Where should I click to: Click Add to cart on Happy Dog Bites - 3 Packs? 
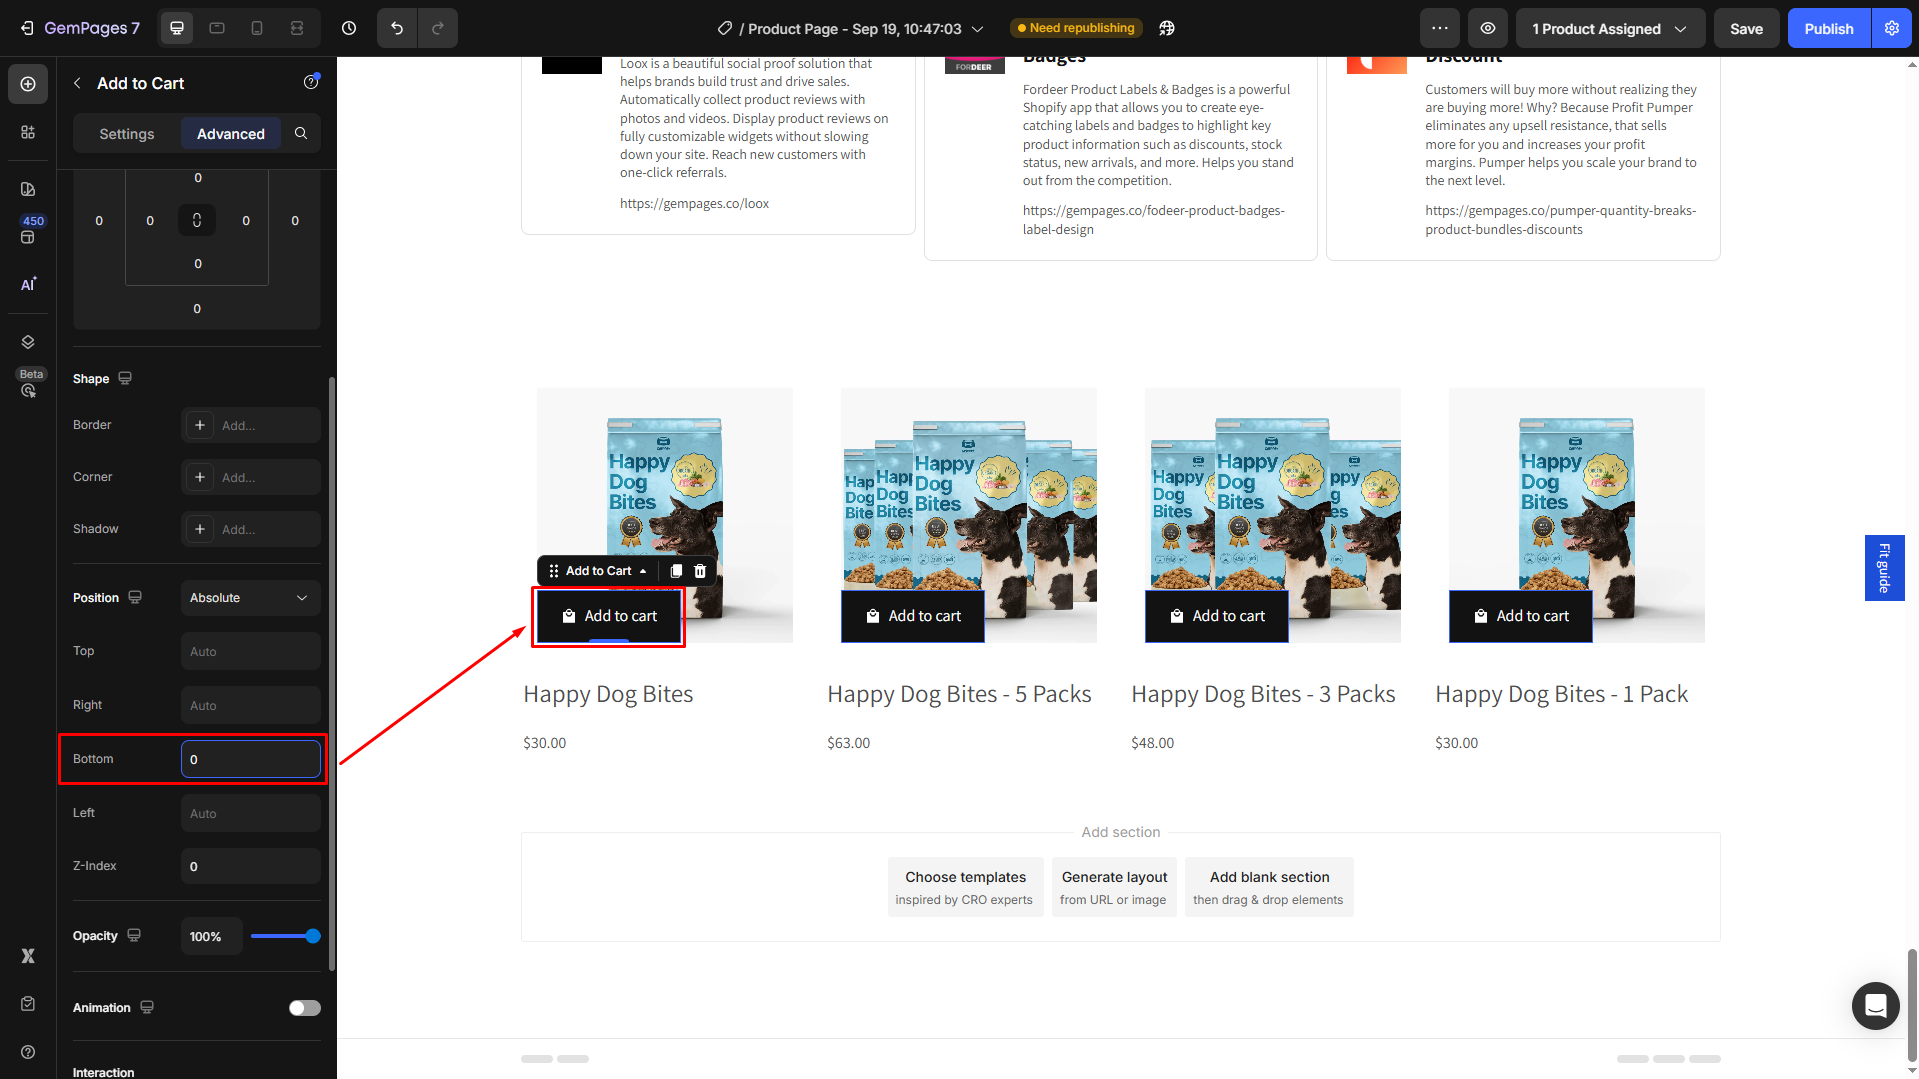(x=1217, y=616)
